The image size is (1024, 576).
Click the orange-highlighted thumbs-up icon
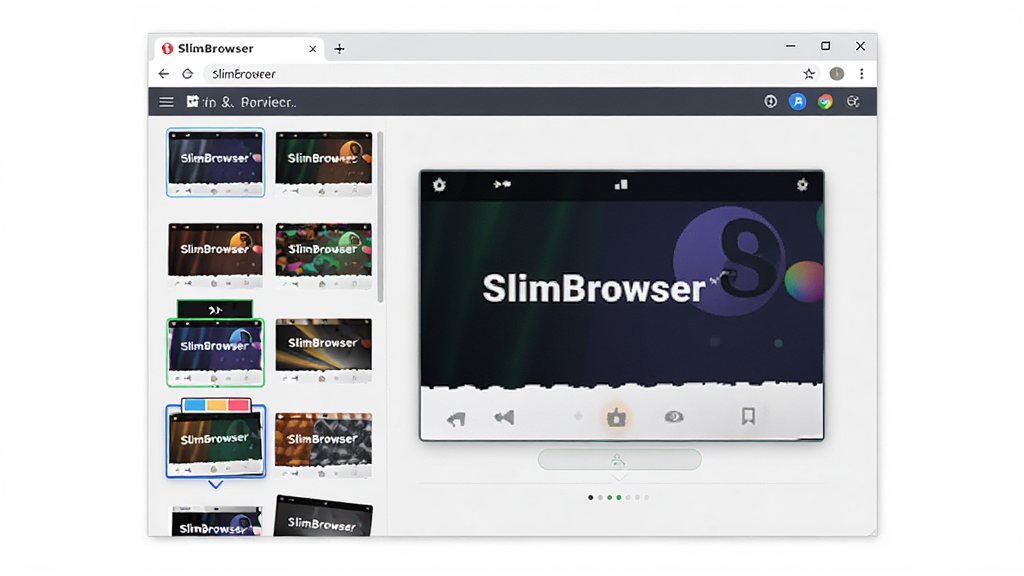(x=616, y=417)
